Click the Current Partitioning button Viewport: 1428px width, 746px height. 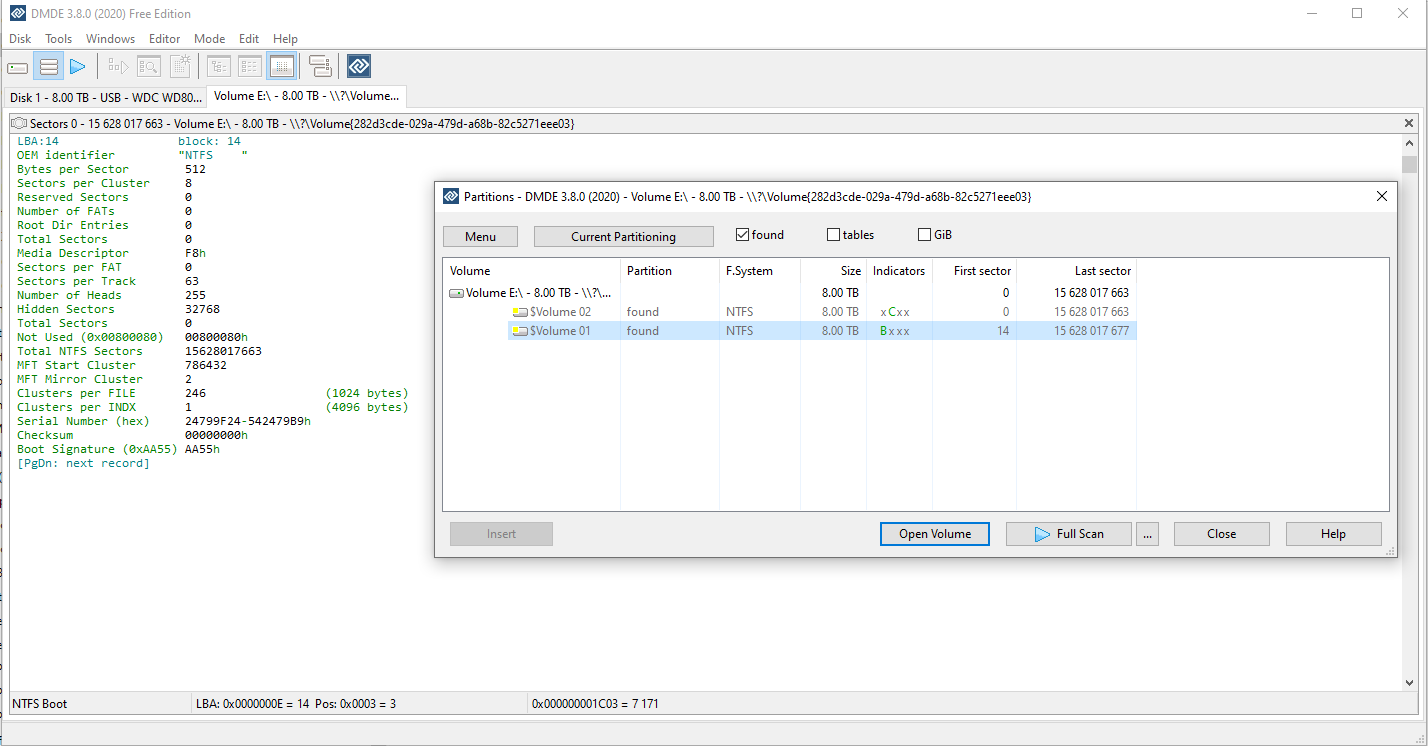[x=623, y=237]
